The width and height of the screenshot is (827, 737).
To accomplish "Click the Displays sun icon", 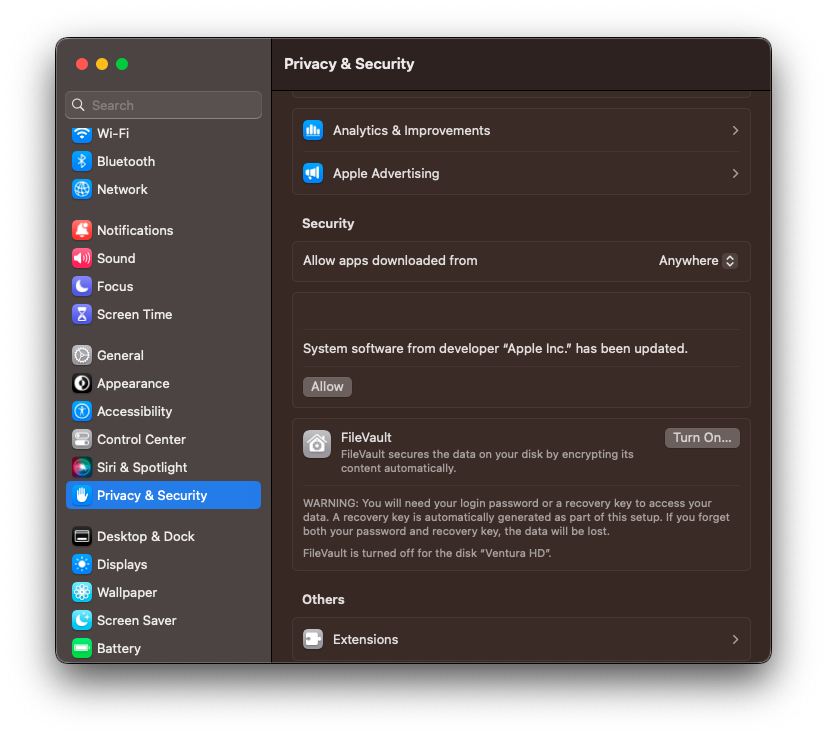I will (82, 564).
